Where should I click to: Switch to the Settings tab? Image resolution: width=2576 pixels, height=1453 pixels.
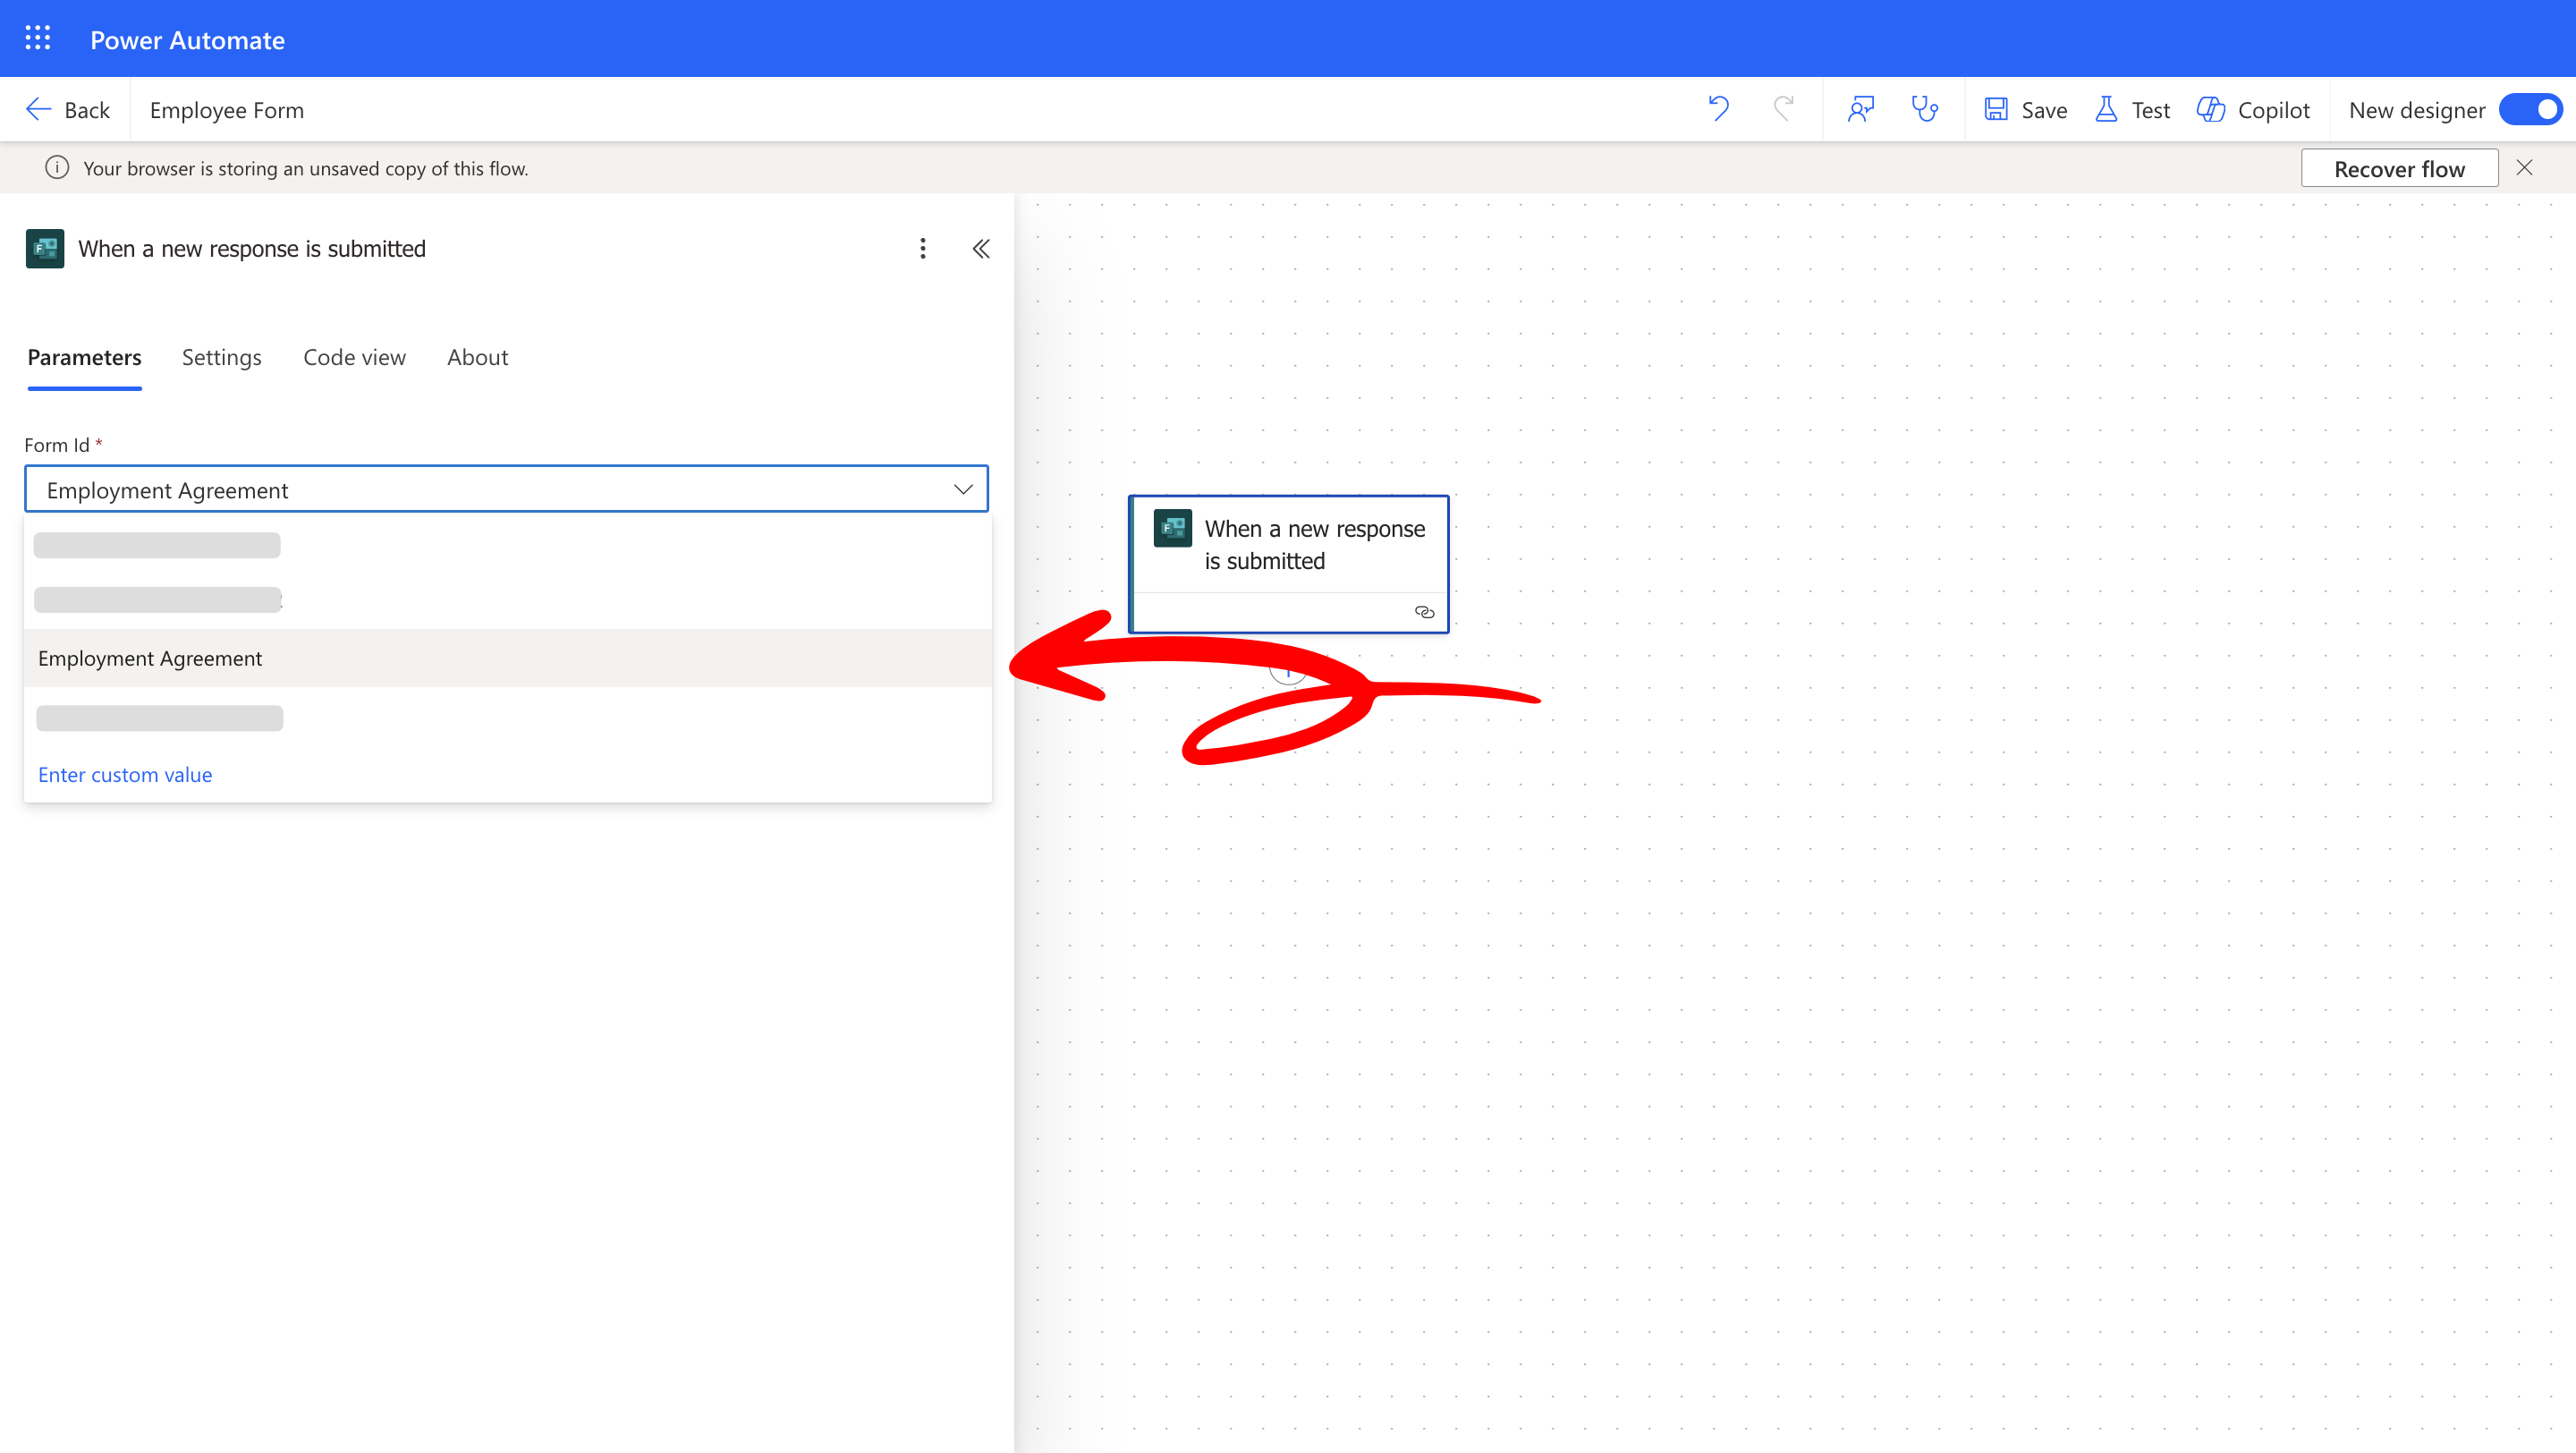click(x=221, y=358)
